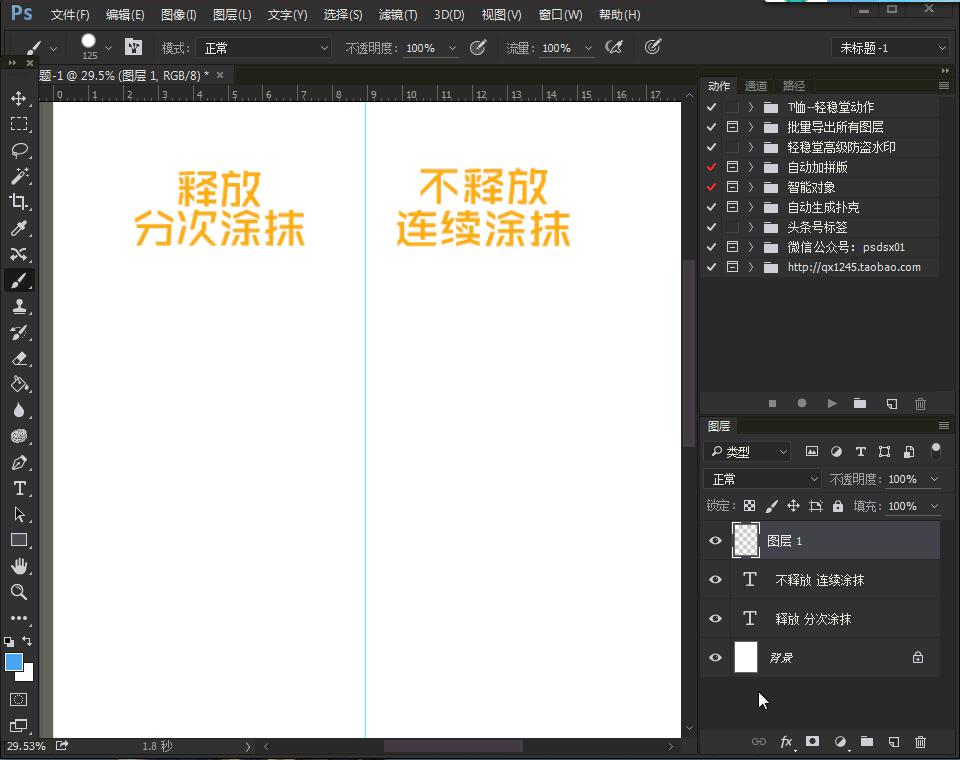Image resolution: width=960 pixels, height=760 pixels.
Task: Select the Hand tool
Action: (21, 566)
